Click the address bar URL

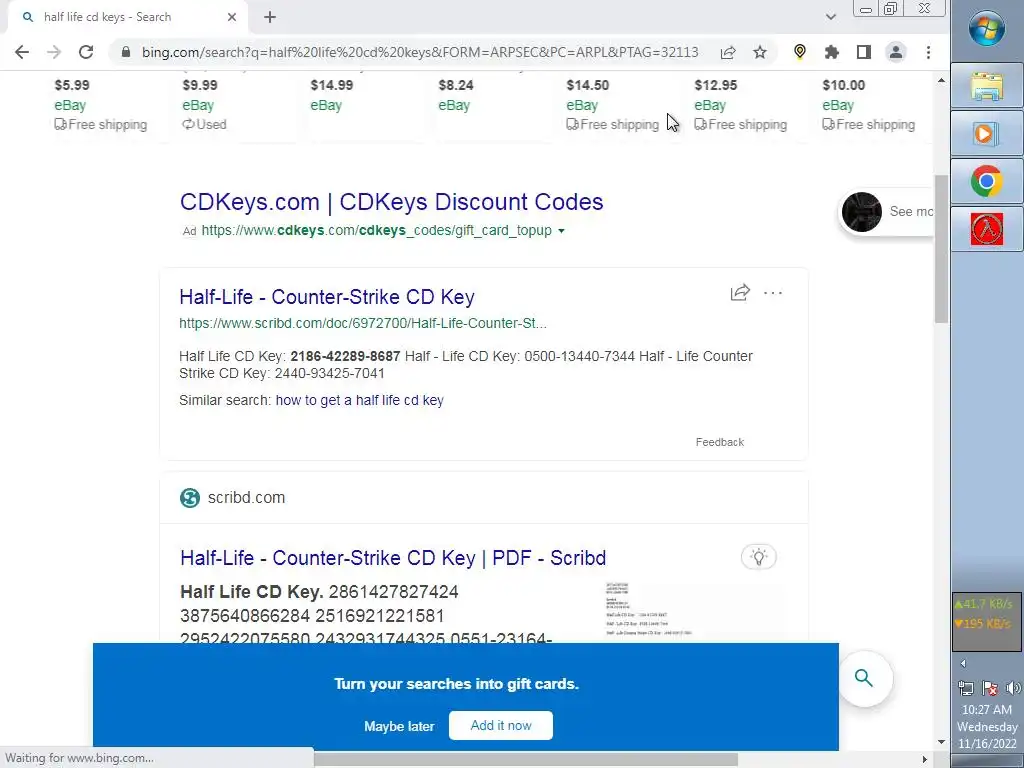[420, 52]
